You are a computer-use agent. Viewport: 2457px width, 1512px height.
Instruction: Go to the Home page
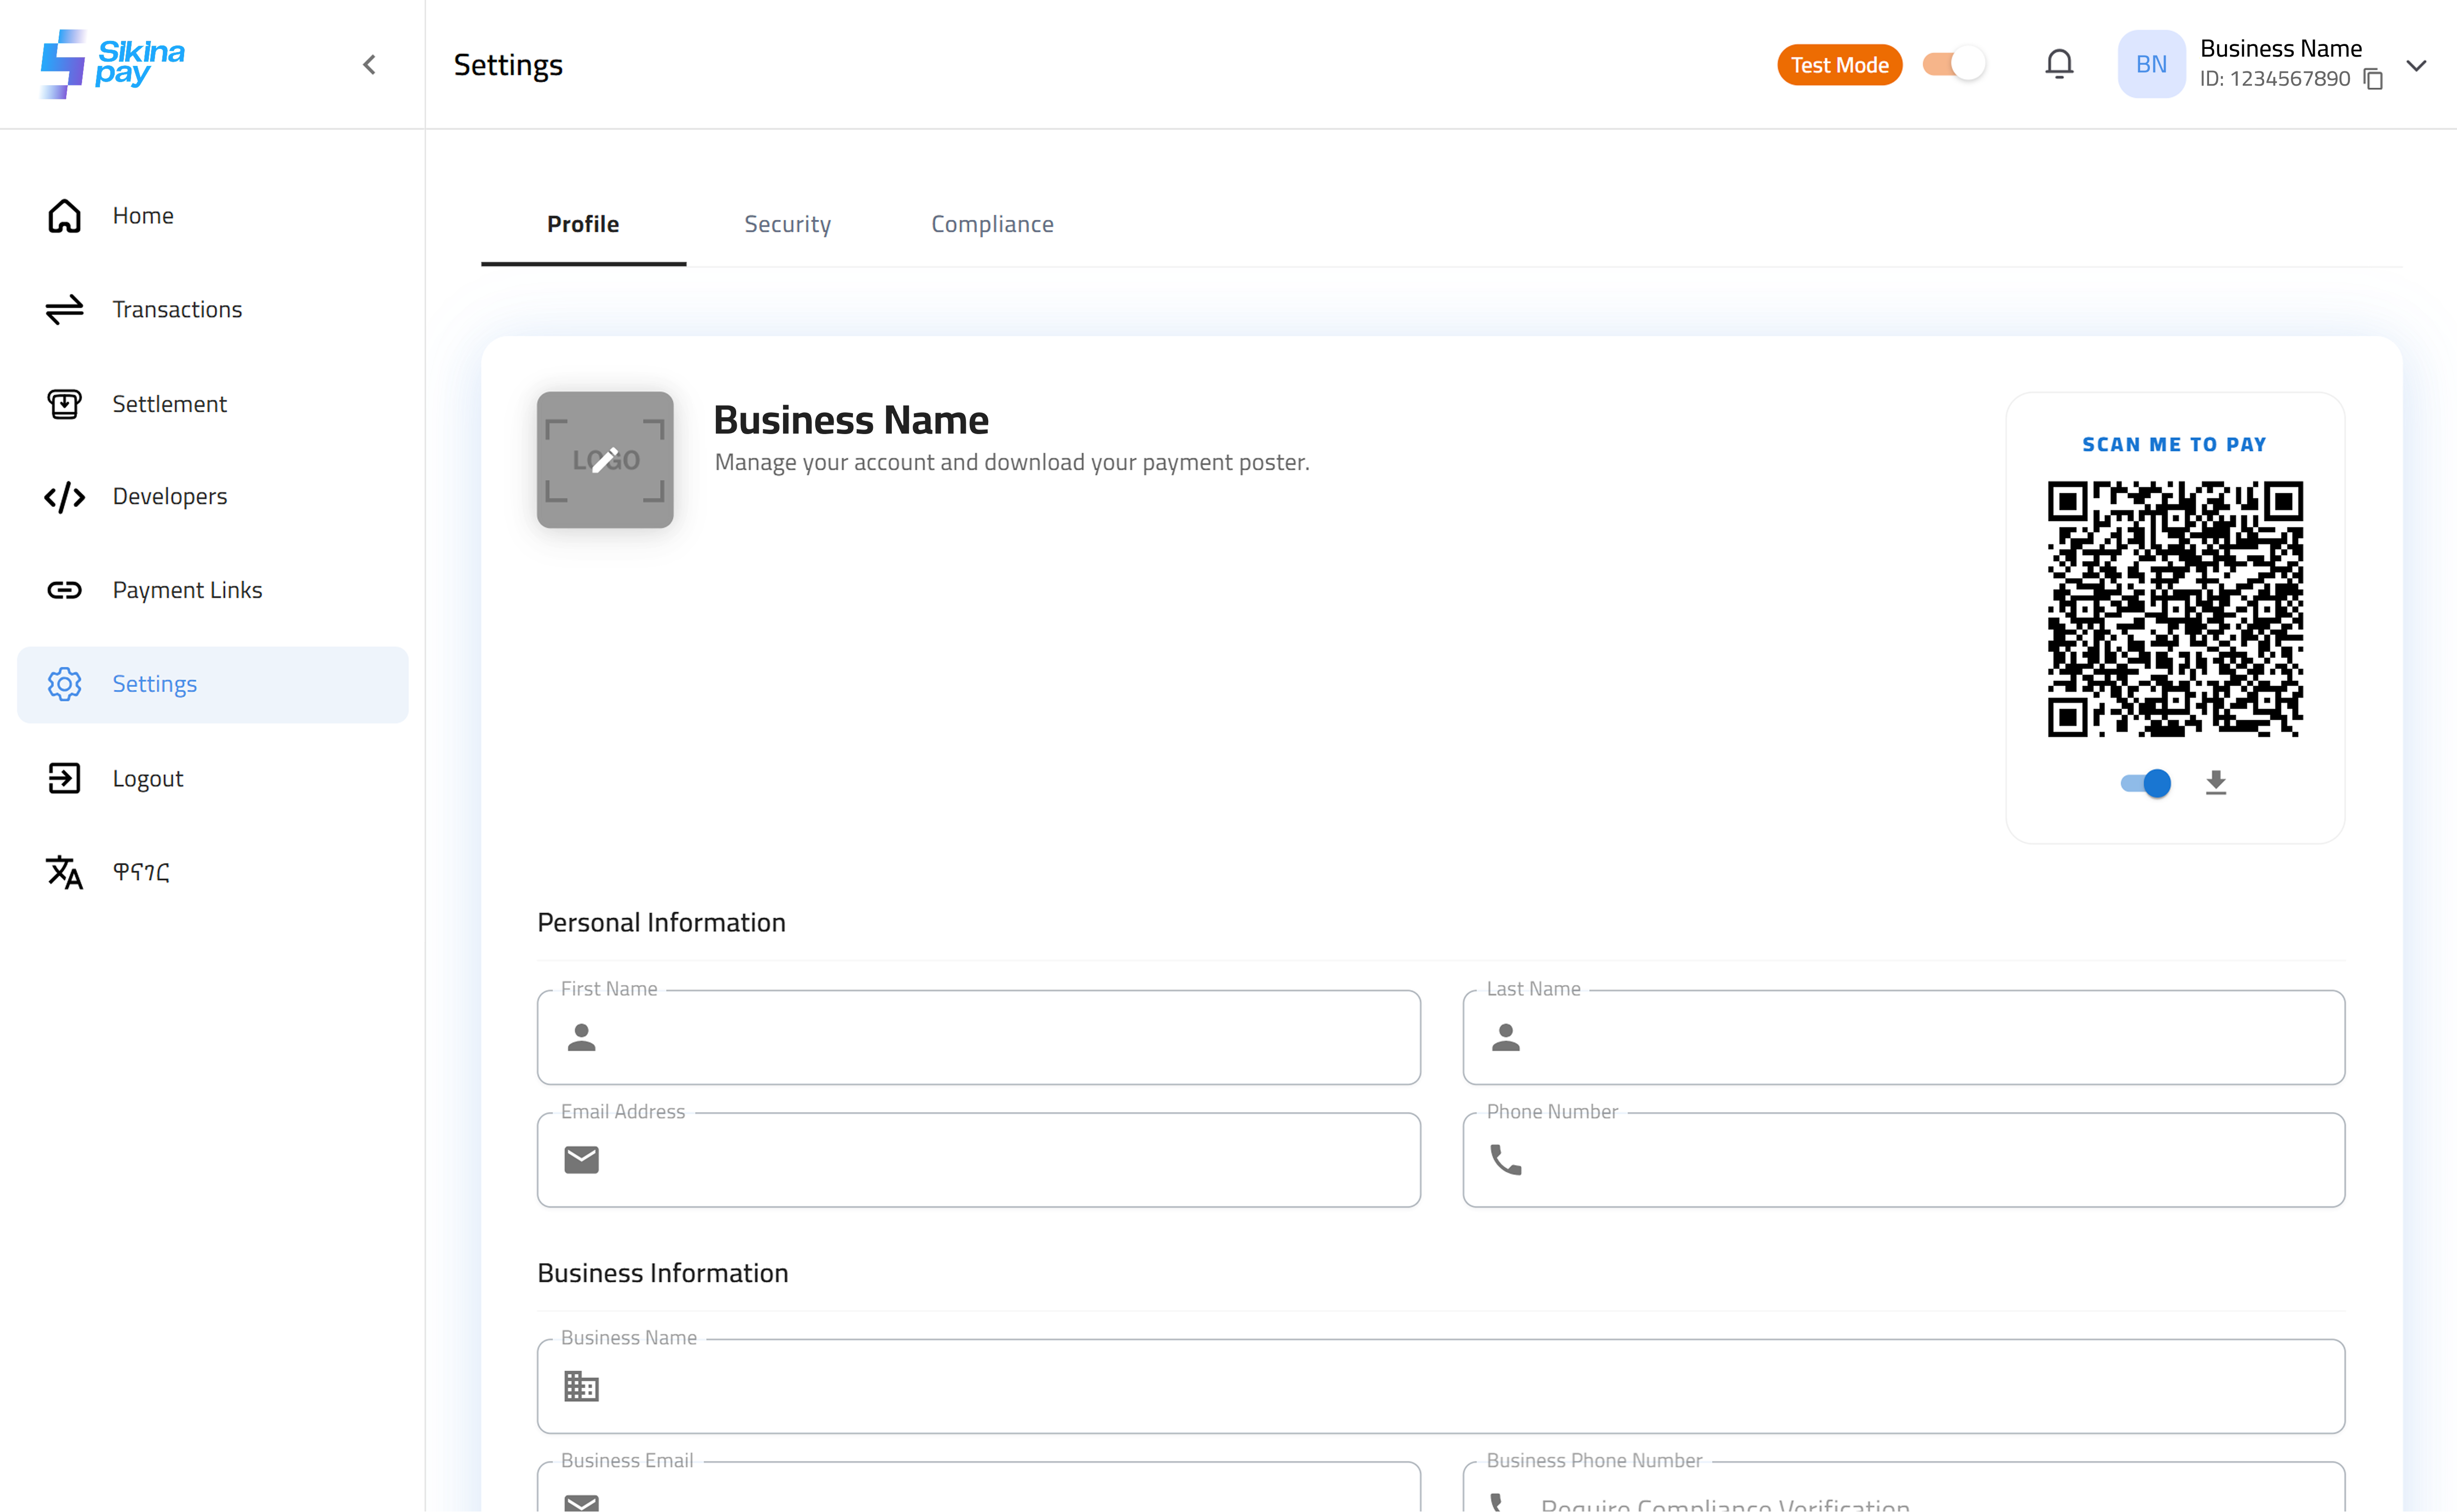[143, 216]
